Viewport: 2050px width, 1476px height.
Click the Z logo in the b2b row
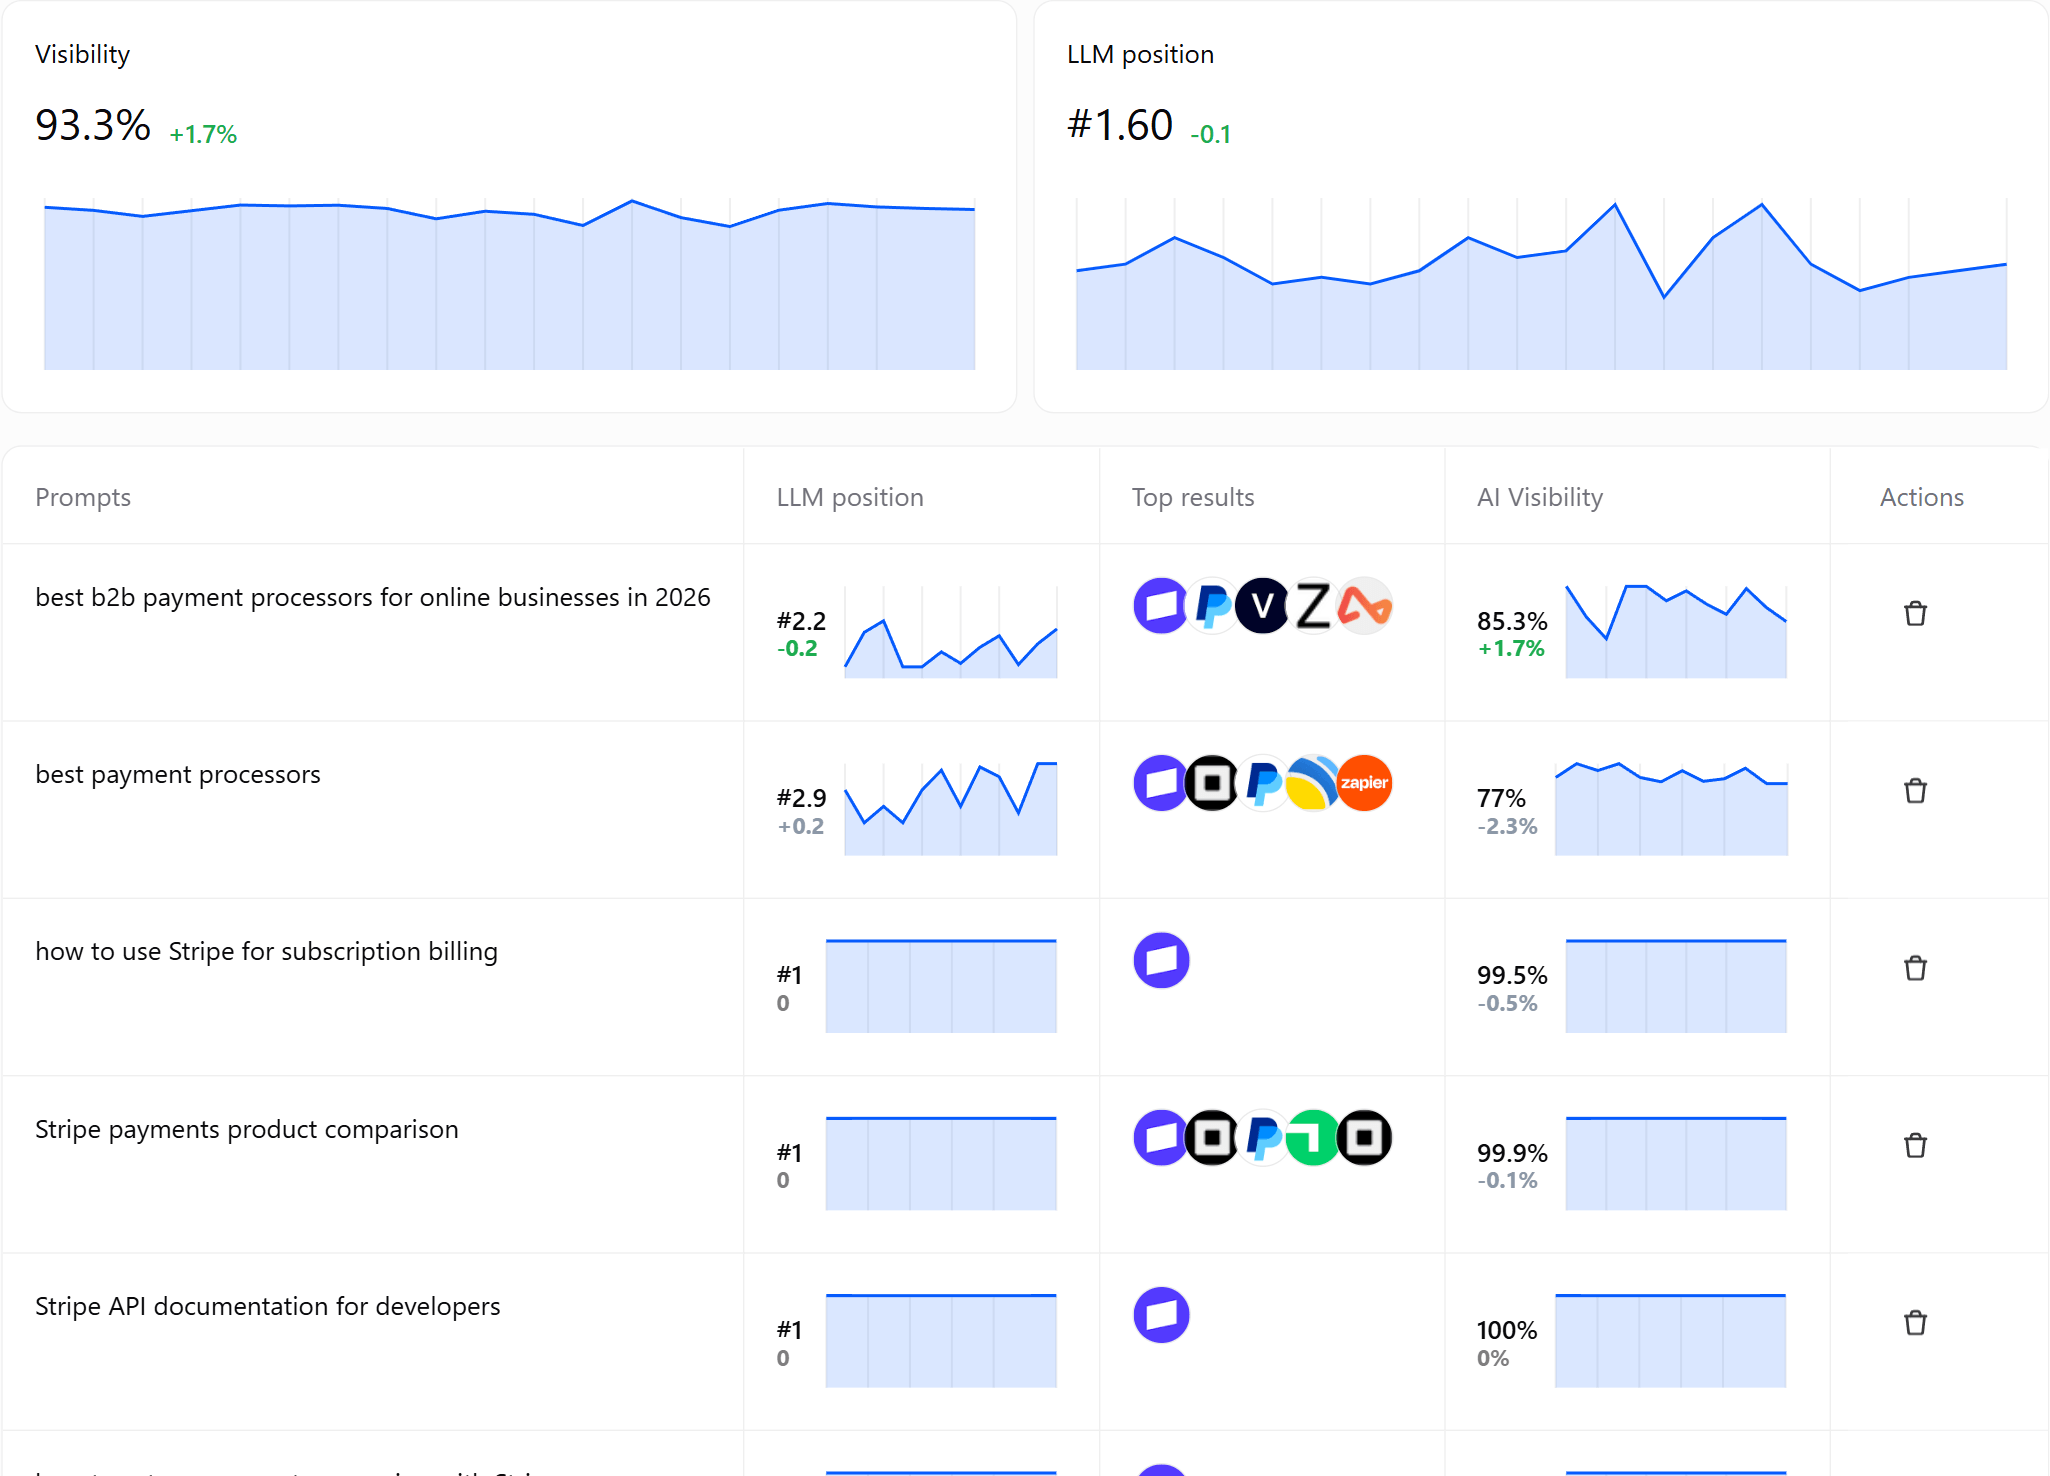[1314, 606]
